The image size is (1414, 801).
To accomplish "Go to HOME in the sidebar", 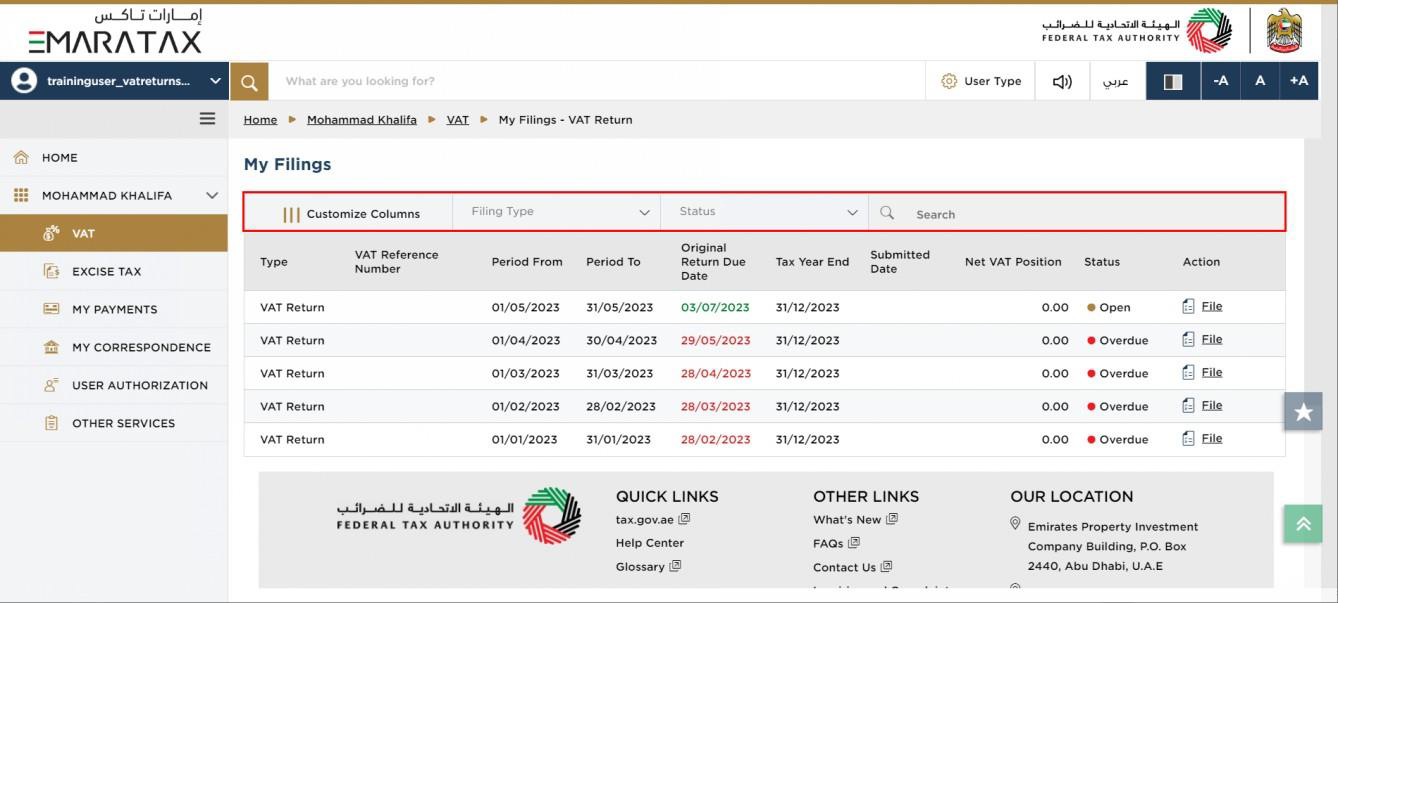I will [114, 157].
